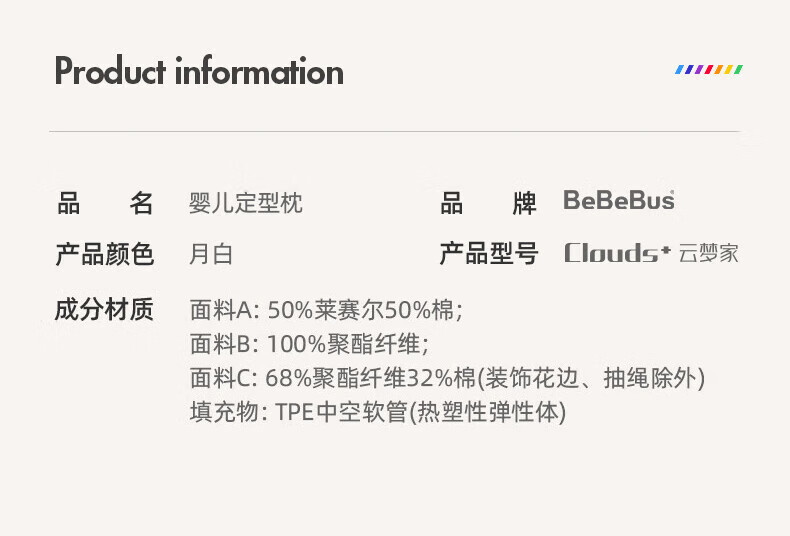Click the 云梦家 text beside Clouds+
Screen dimensions: 790x536
708,253
